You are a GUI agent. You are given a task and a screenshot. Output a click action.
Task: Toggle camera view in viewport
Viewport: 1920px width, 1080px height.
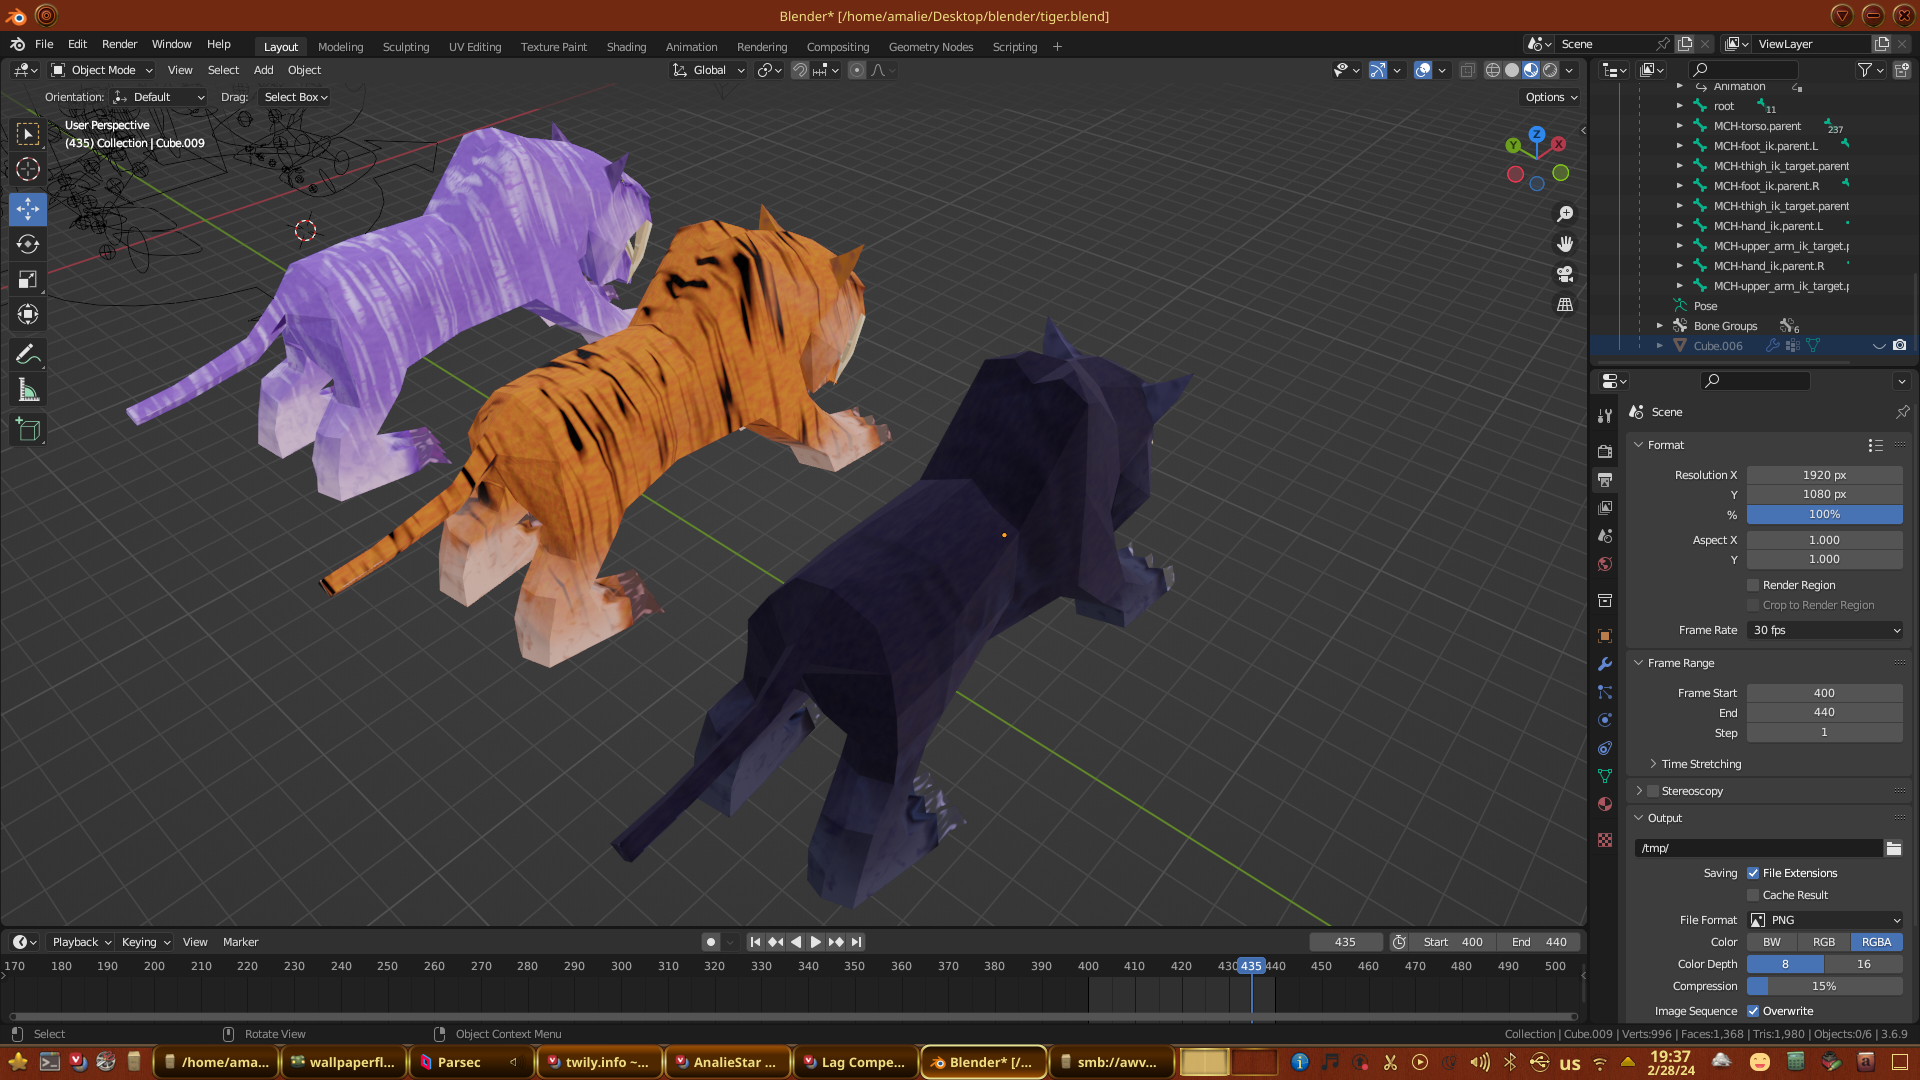[1565, 274]
